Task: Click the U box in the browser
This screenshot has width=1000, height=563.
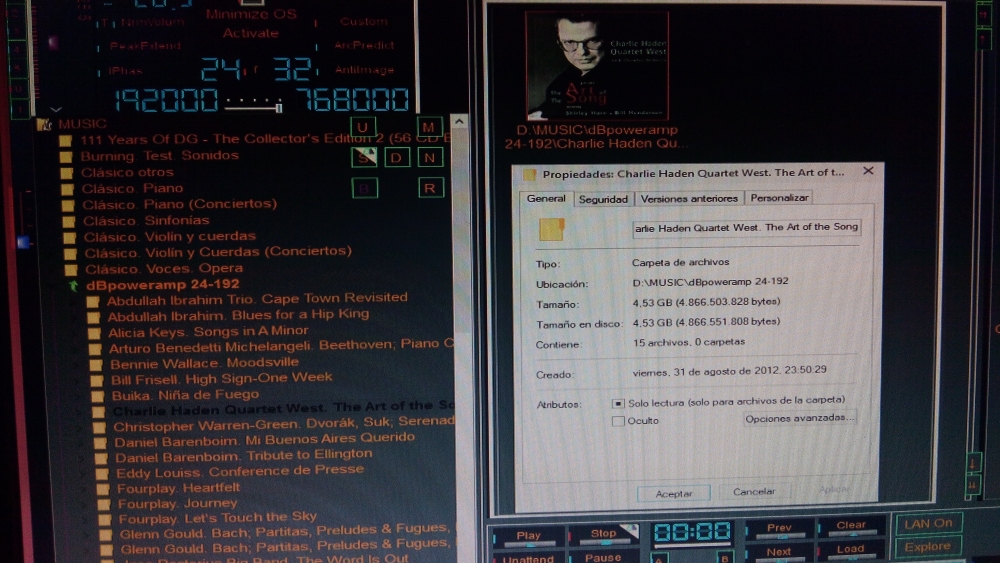Action: pyautogui.click(x=363, y=127)
